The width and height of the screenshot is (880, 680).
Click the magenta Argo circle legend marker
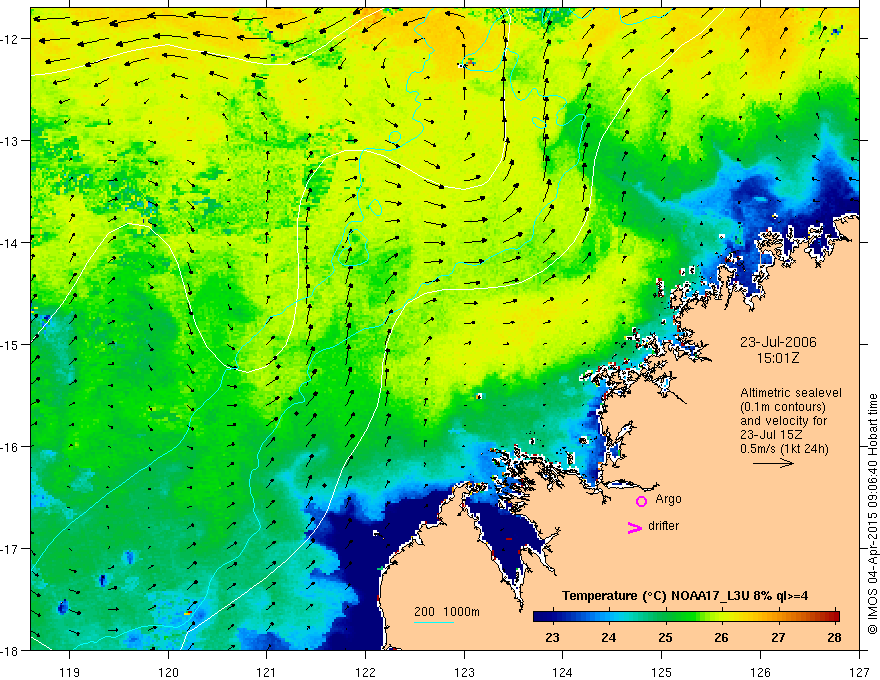(x=641, y=501)
